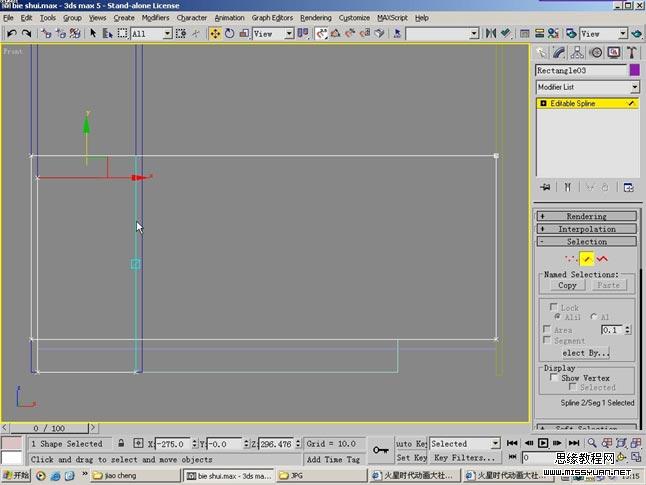
Task: Click the X coordinate field
Action: click(x=173, y=444)
